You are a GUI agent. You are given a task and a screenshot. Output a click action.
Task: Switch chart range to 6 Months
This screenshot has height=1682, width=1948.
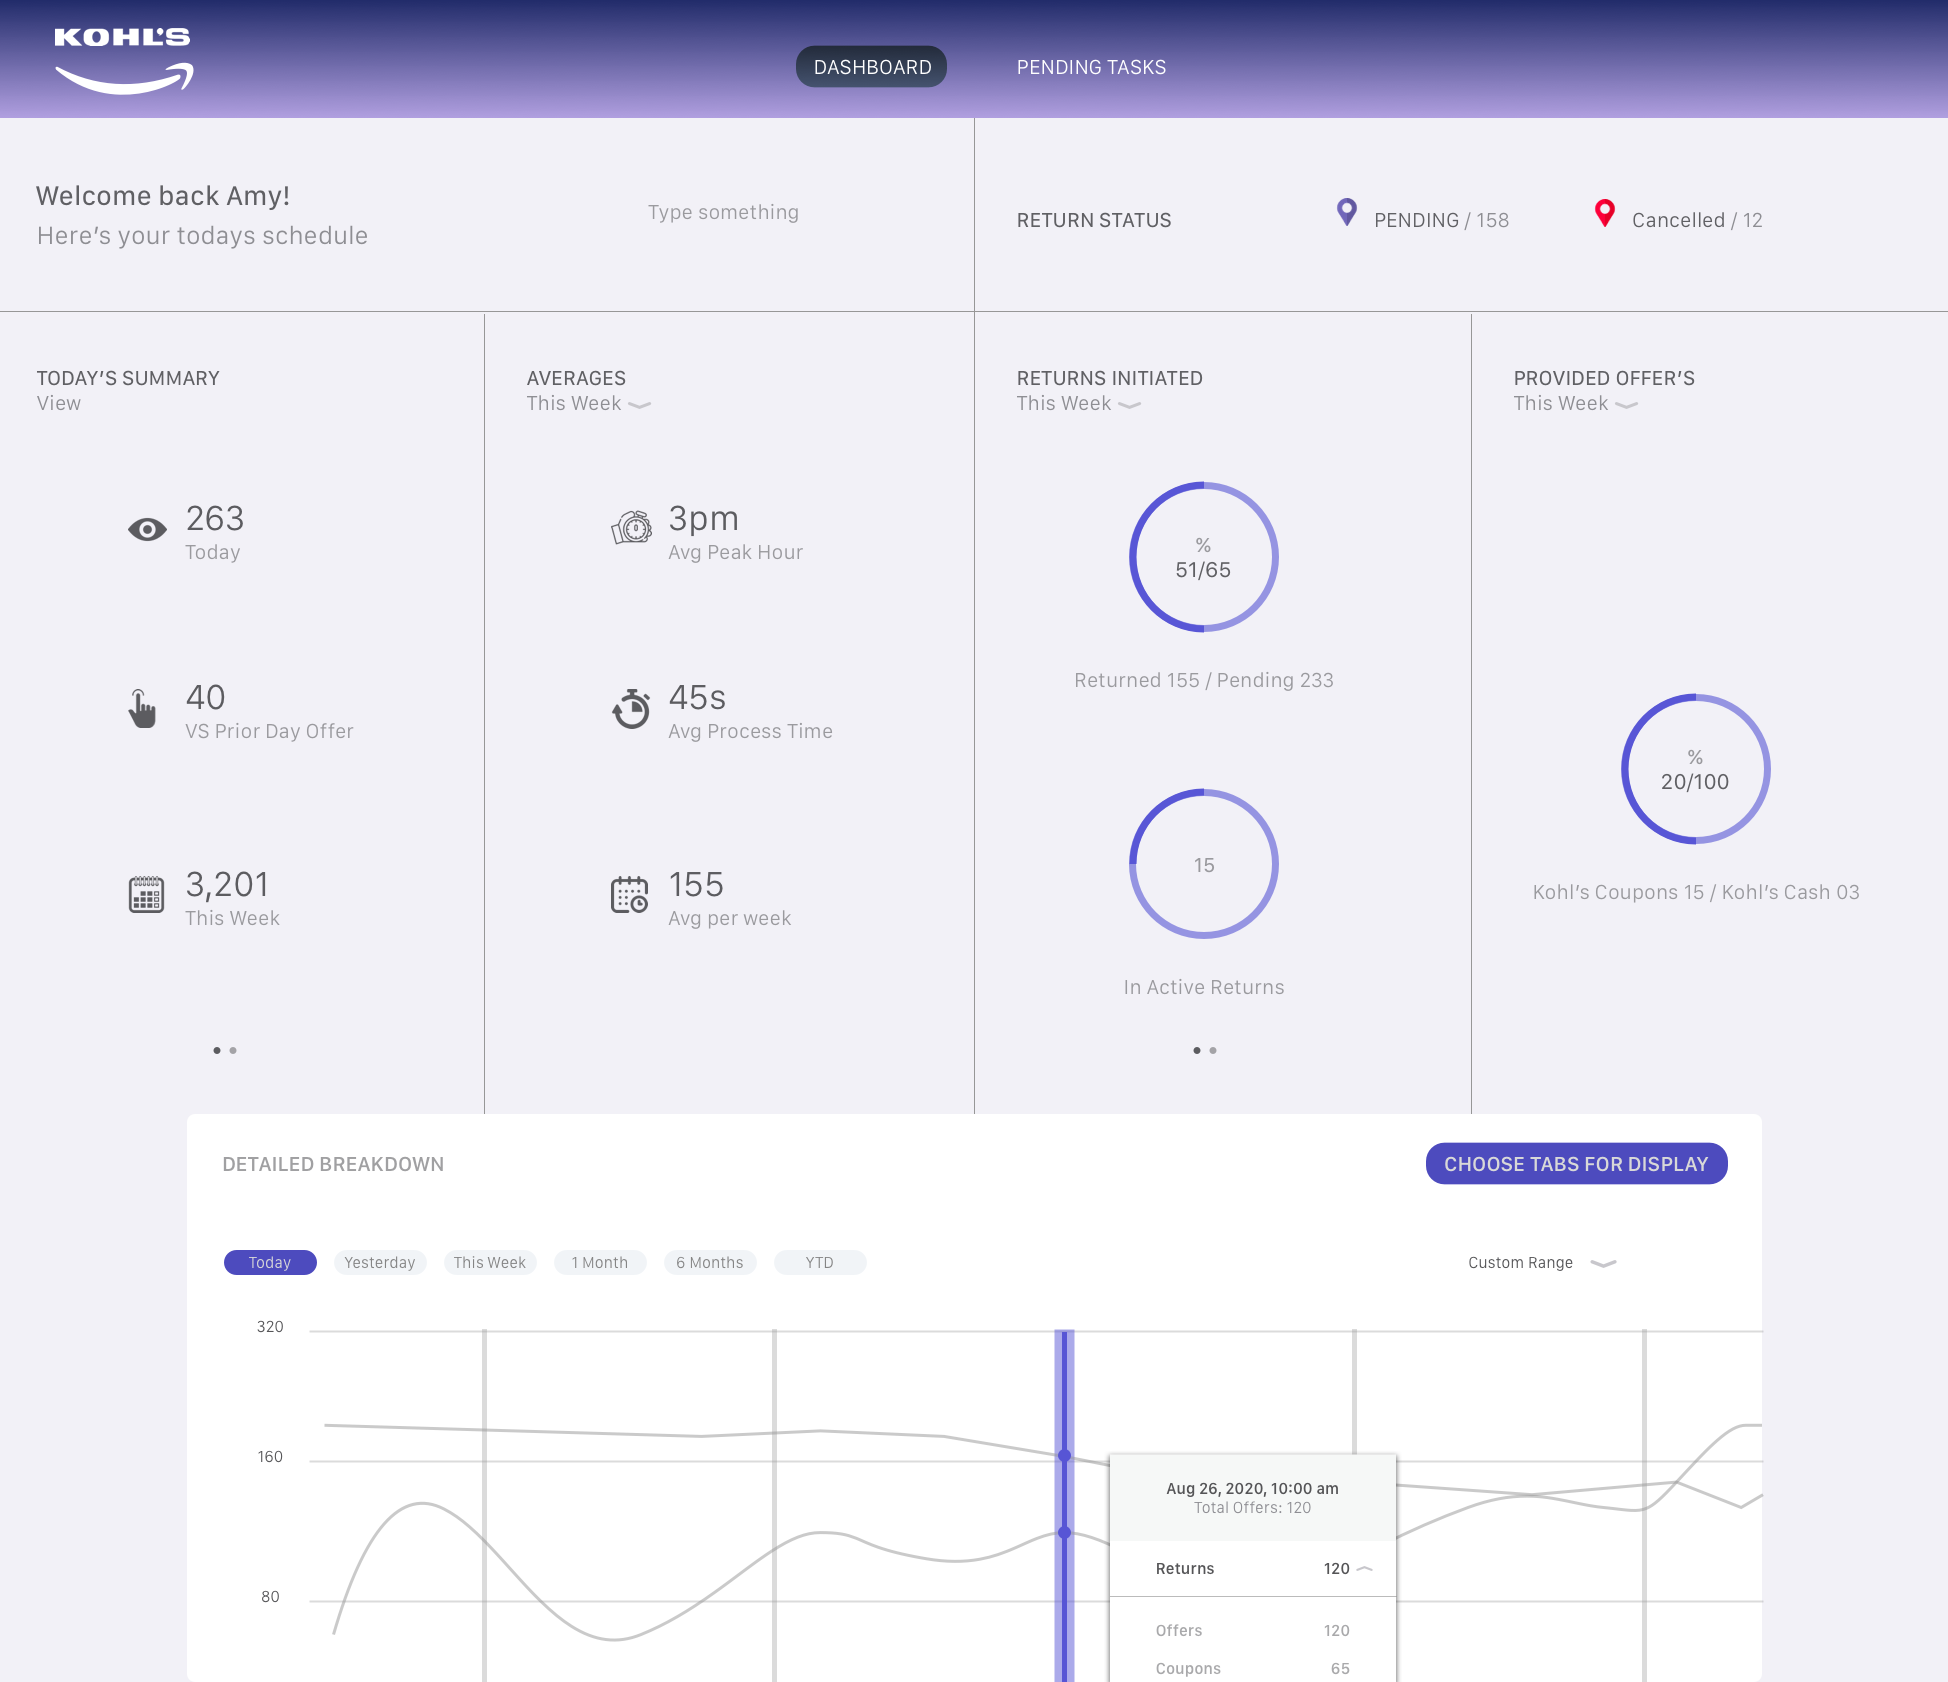(x=710, y=1262)
